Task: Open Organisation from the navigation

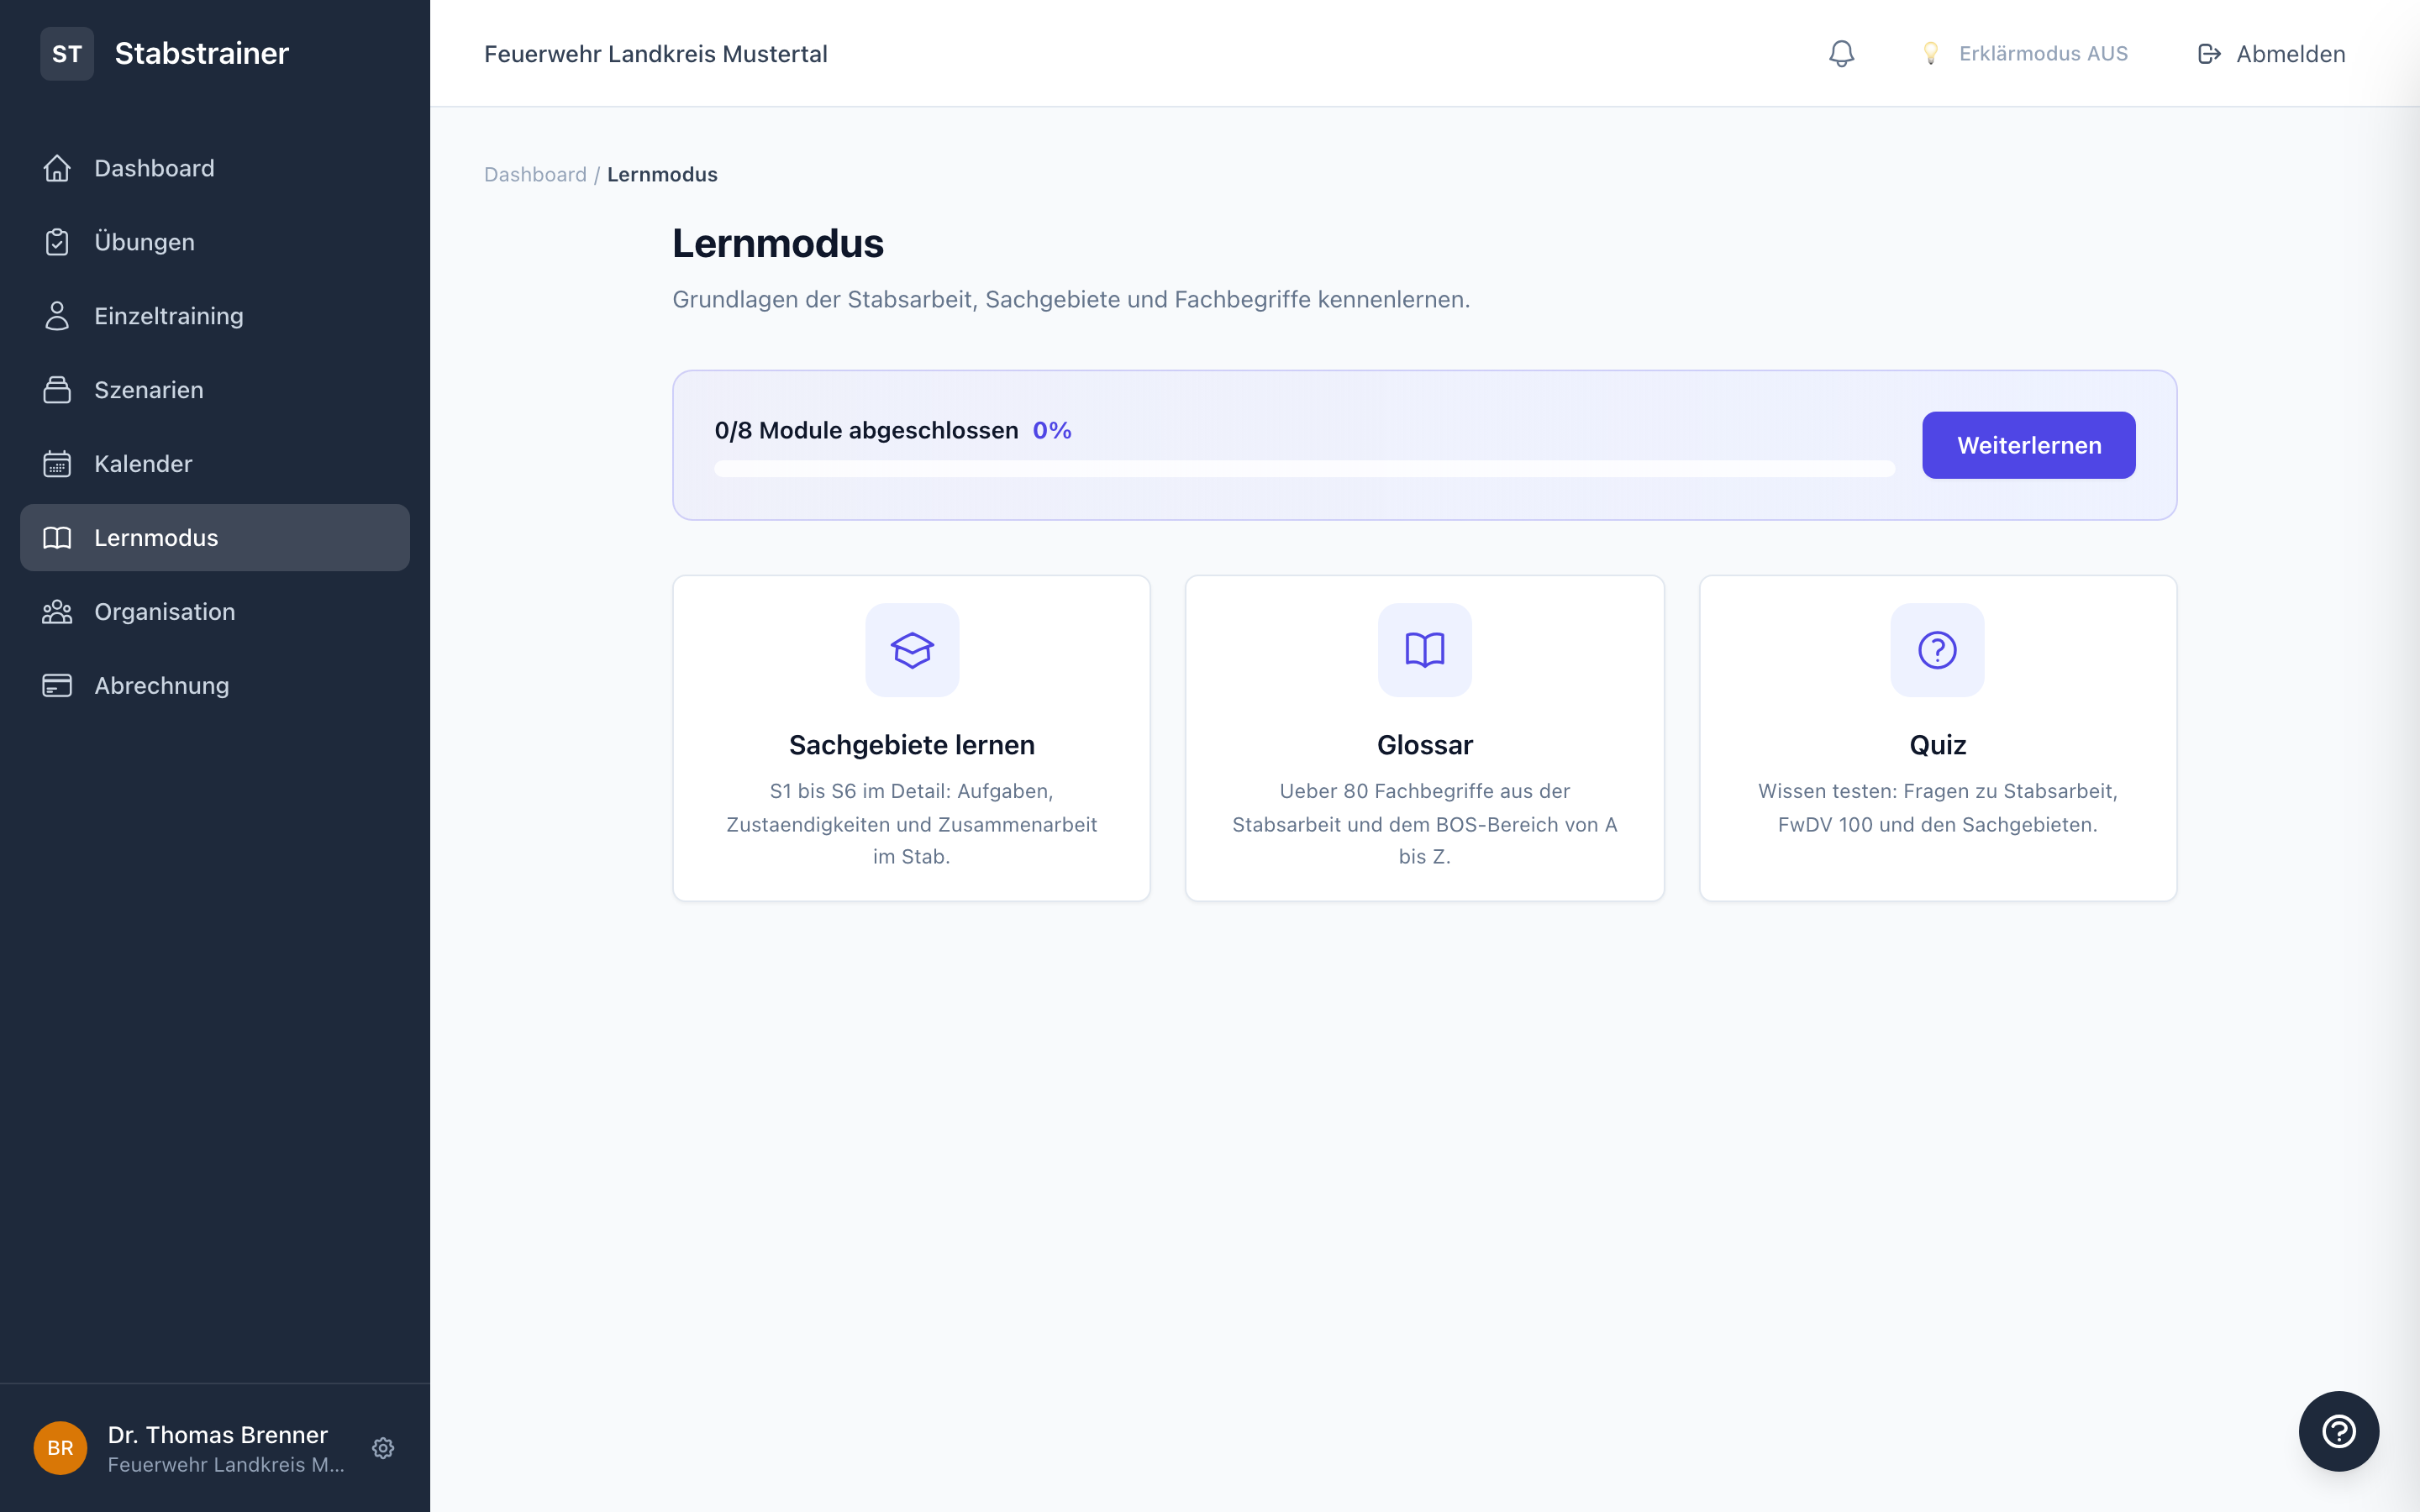Action: [x=165, y=611]
